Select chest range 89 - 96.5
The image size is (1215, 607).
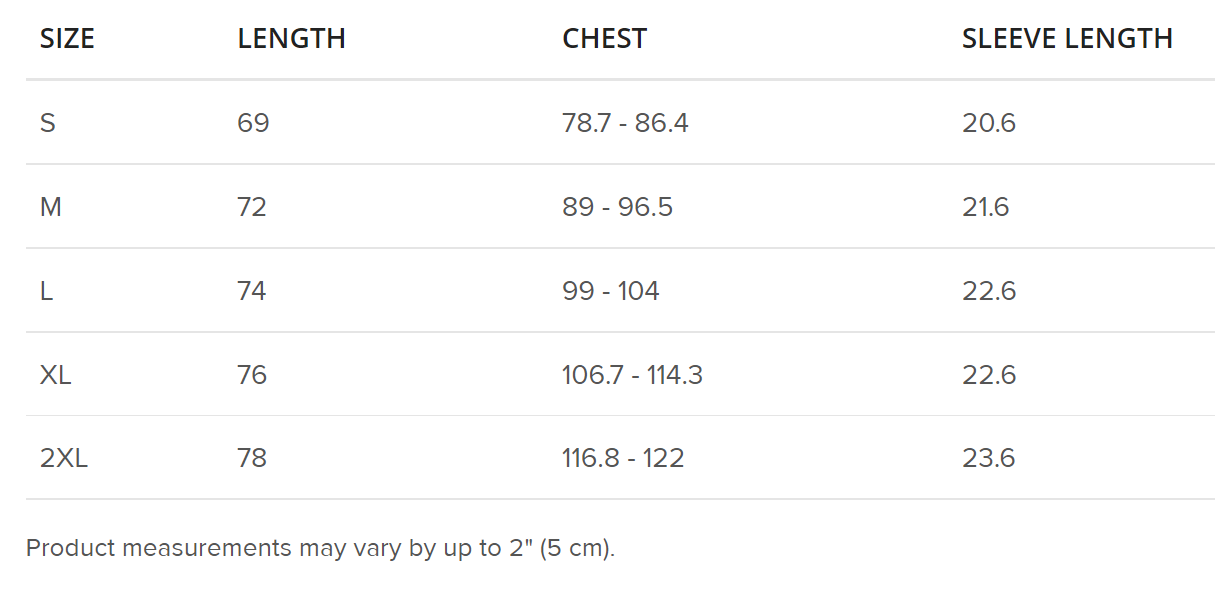(617, 207)
